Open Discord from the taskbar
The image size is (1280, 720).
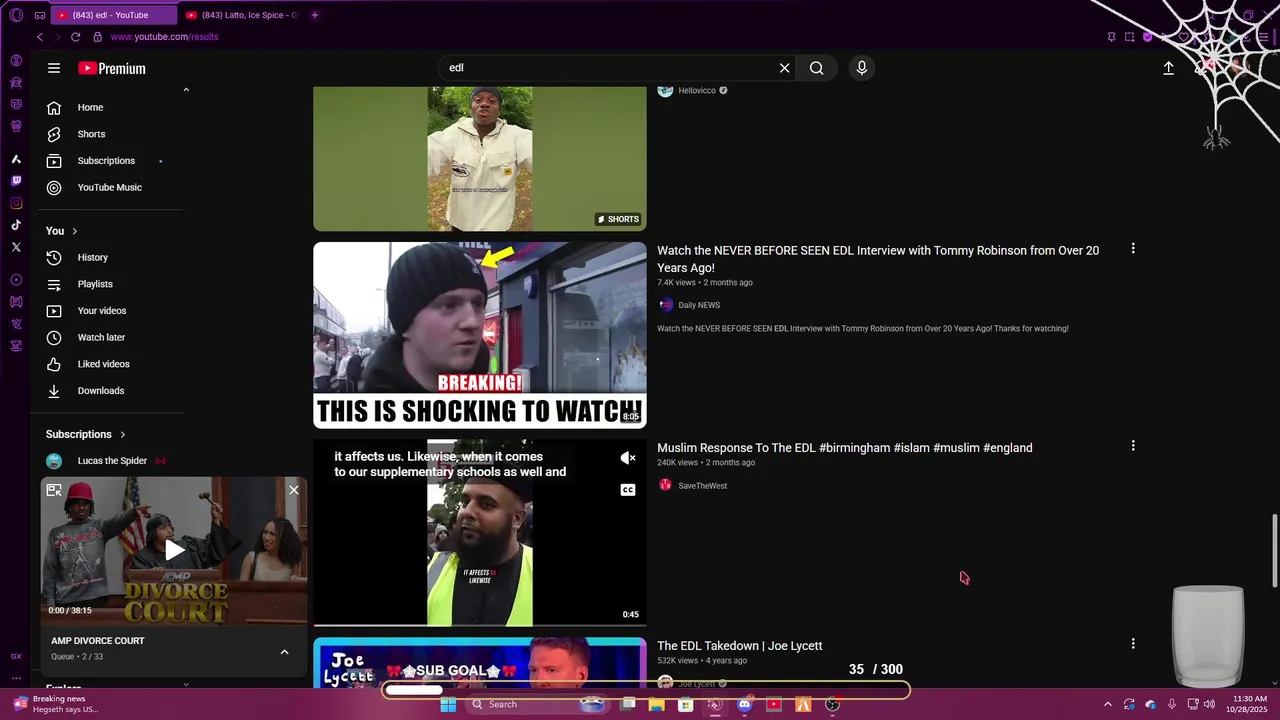point(744,704)
